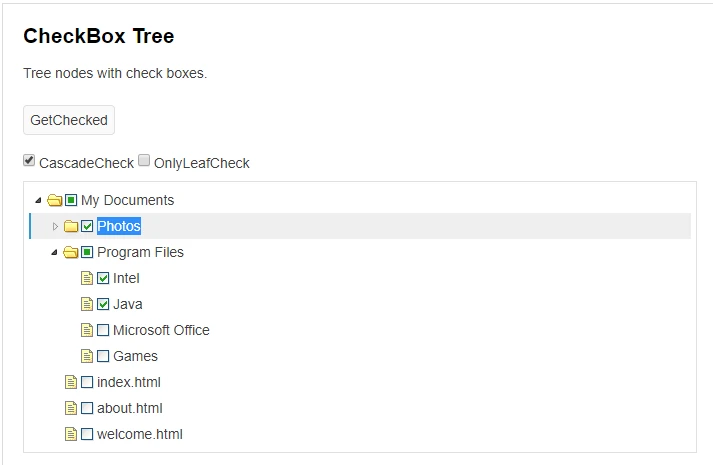713x465 pixels.
Task: Select the about.html tree item
Action: click(130, 408)
